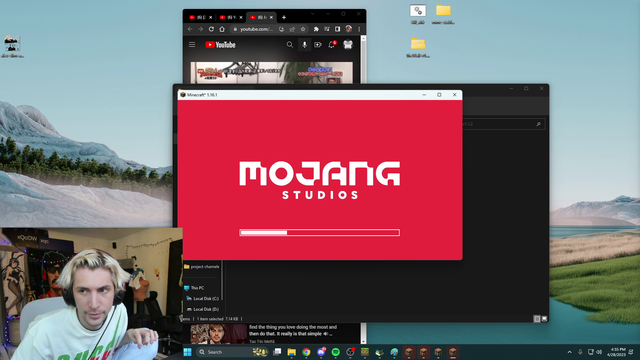This screenshot has width=640, height=360.
Task: Select the lower desktop folder with documents
Action: pyautogui.click(x=418, y=47)
